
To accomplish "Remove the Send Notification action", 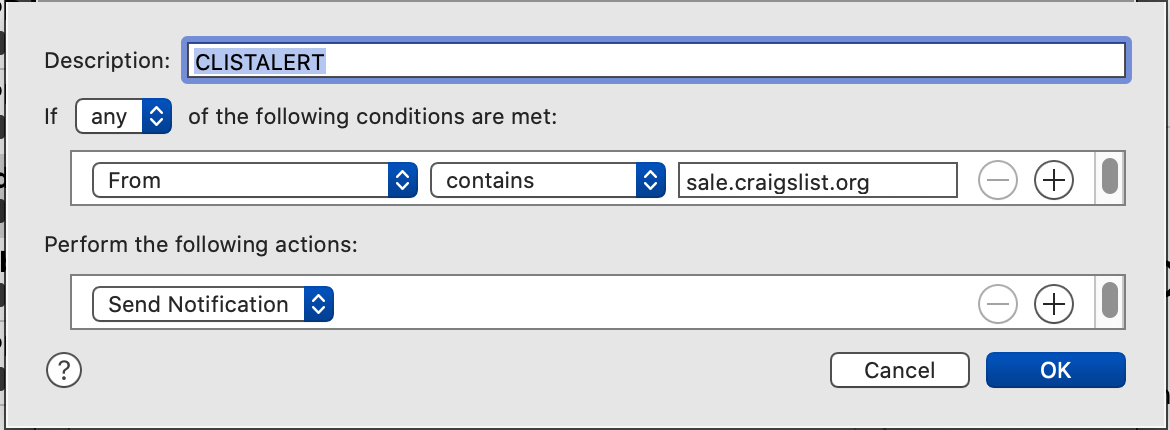I will click(997, 304).
